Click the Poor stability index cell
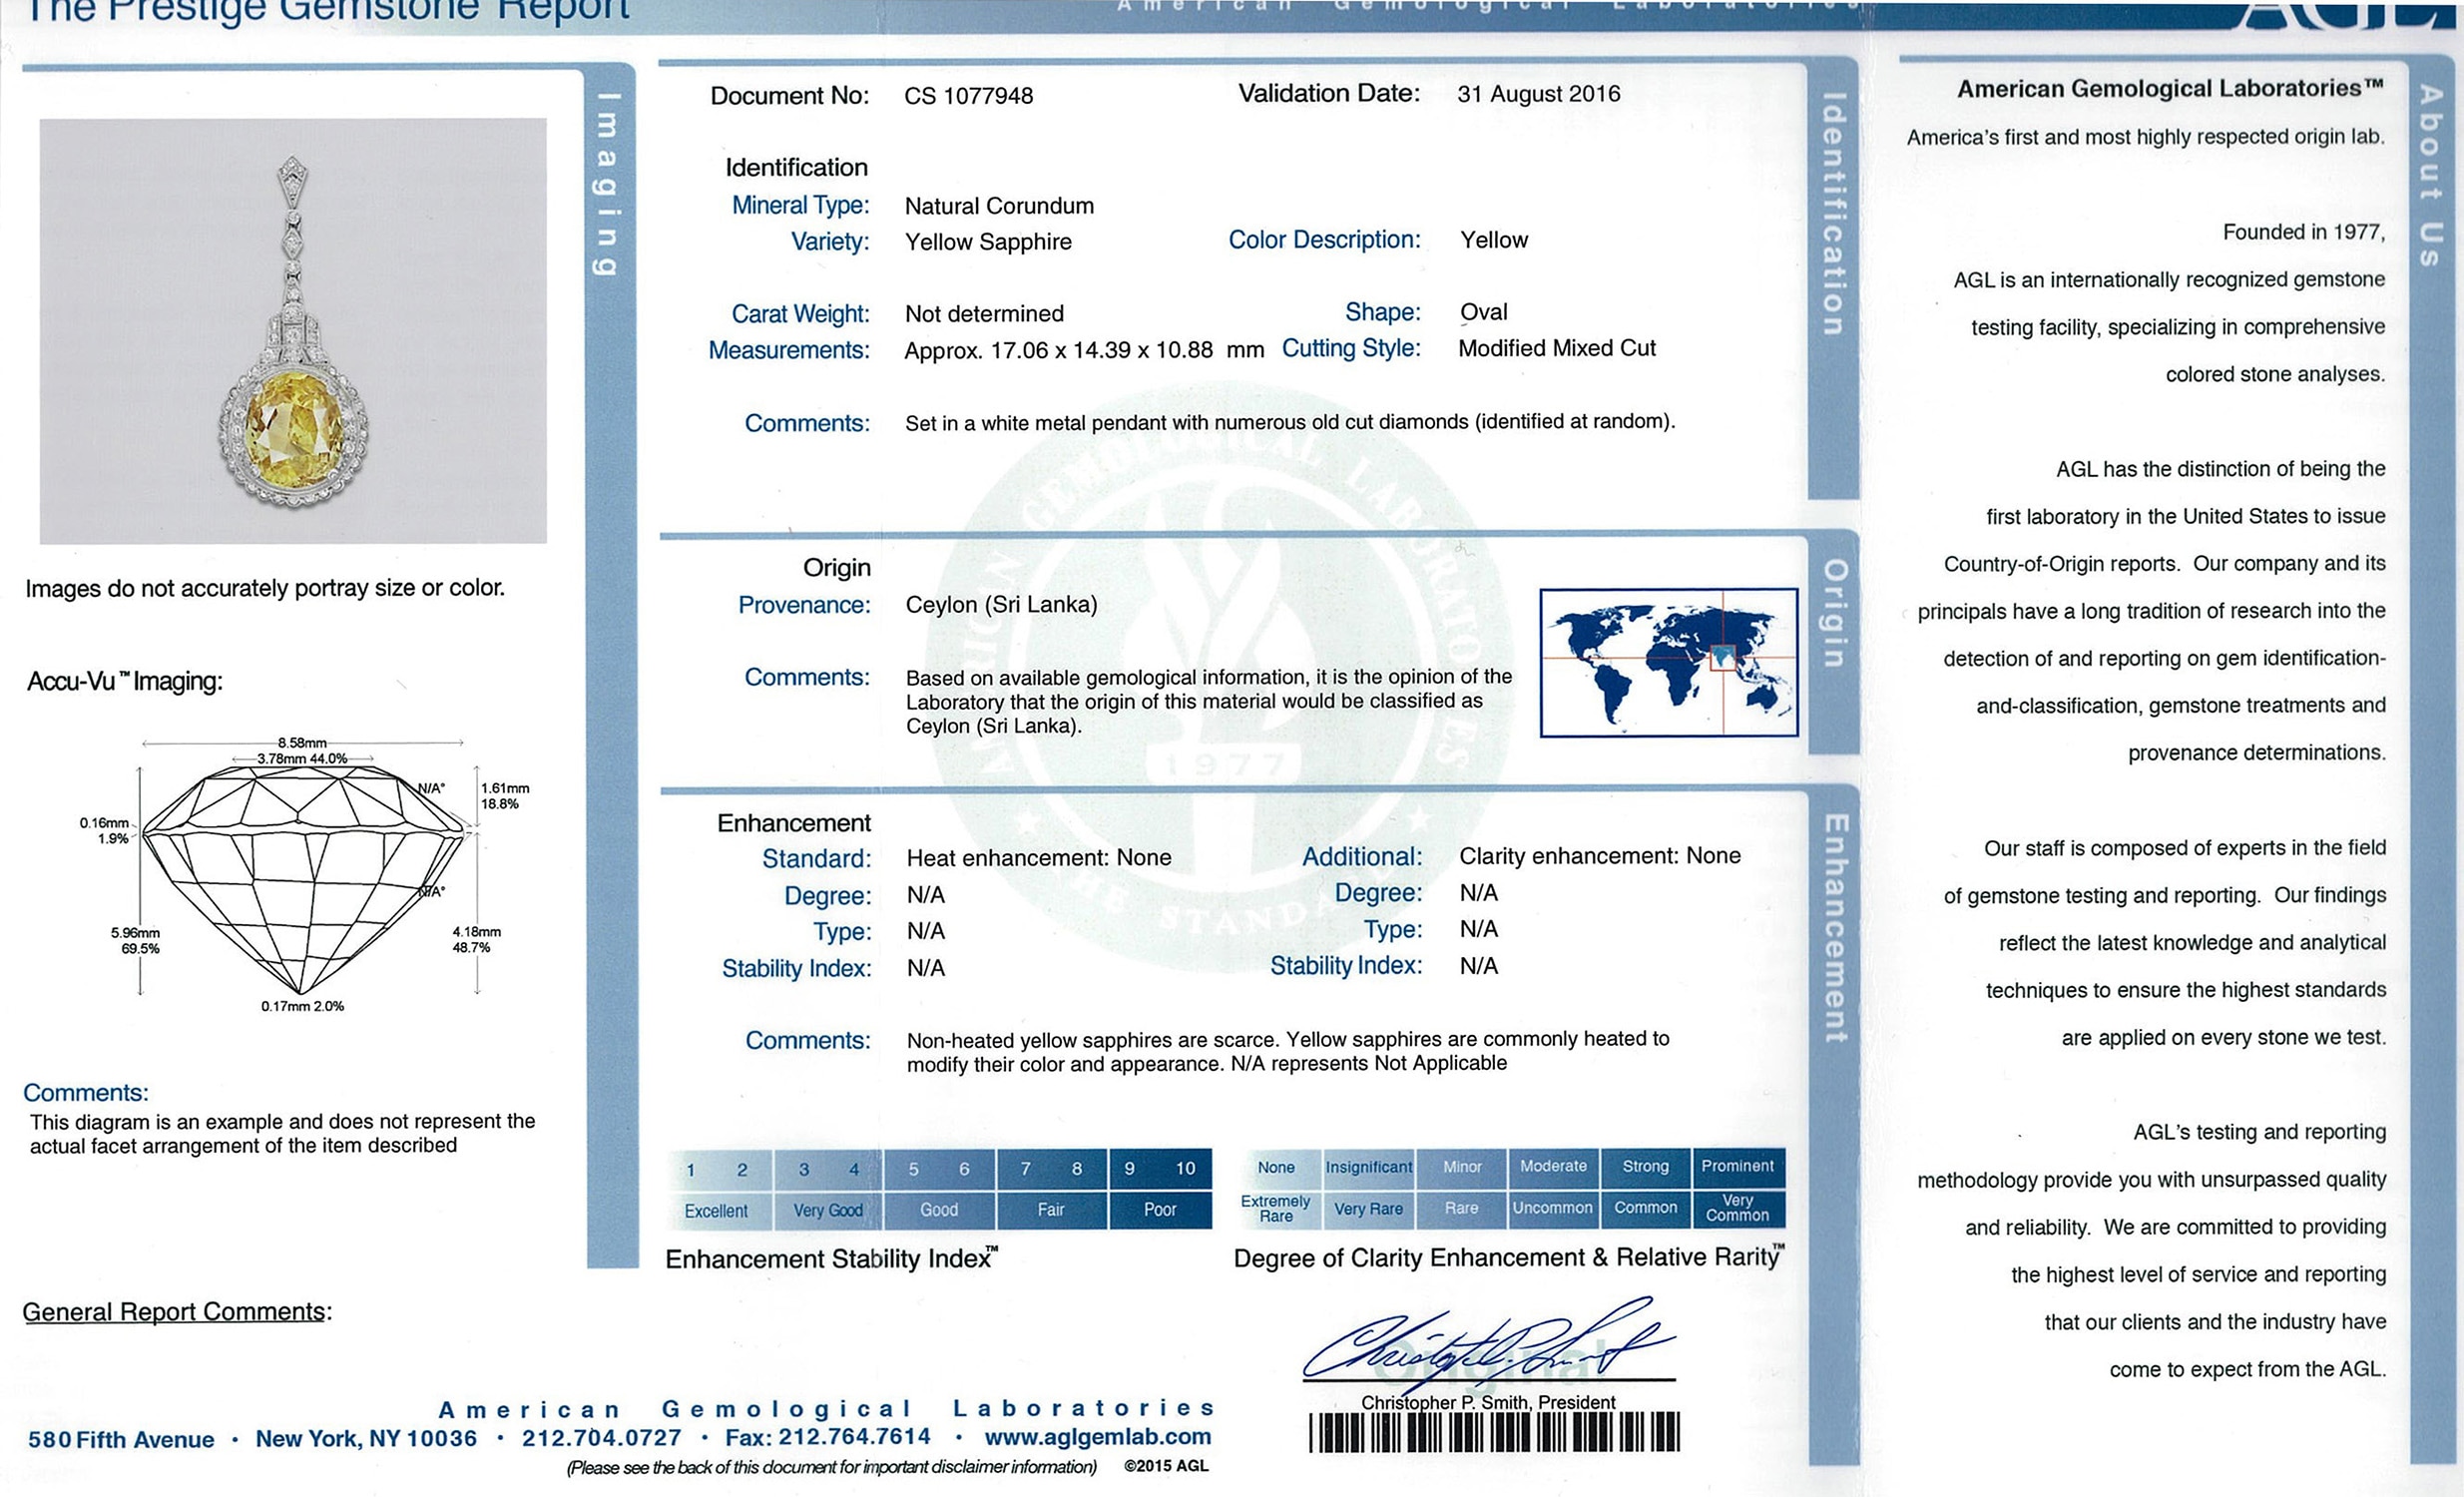The height and width of the screenshot is (1497, 2464). (x=1159, y=1210)
